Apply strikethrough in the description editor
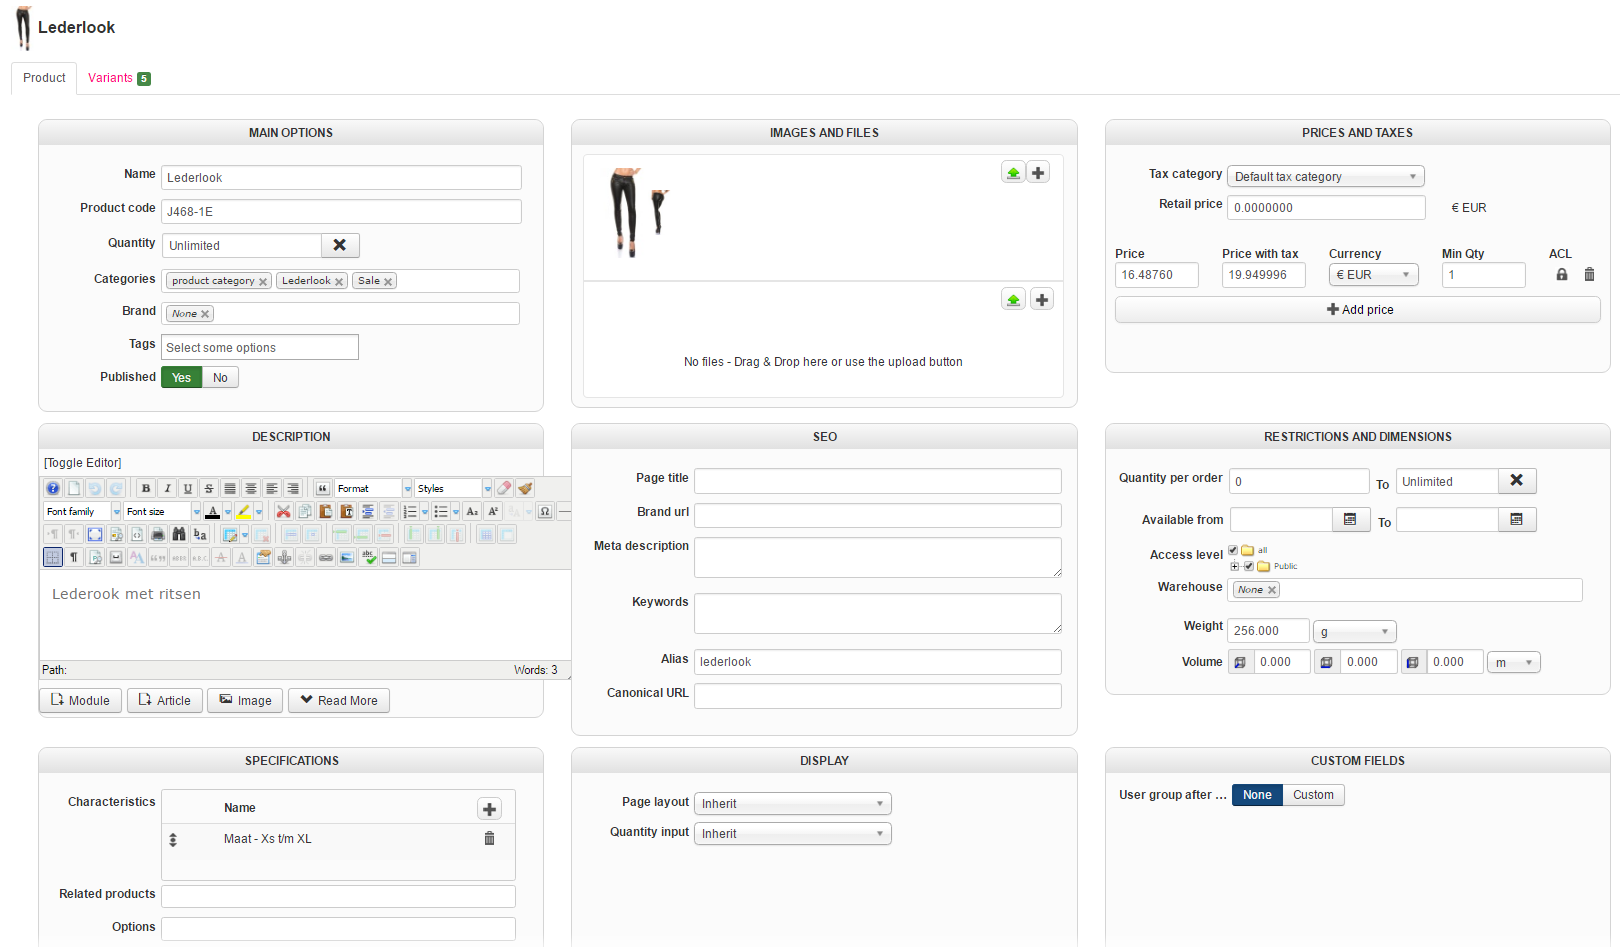1620x947 pixels. tap(209, 488)
